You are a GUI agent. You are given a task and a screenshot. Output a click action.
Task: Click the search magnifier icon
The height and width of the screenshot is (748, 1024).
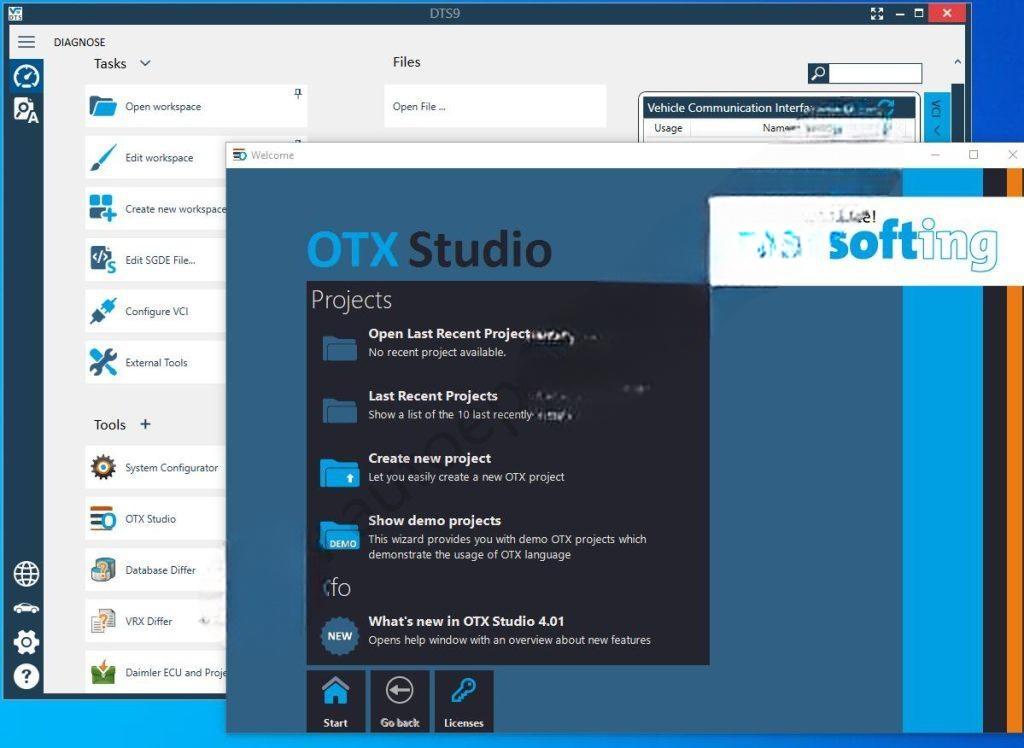[x=818, y=73]
